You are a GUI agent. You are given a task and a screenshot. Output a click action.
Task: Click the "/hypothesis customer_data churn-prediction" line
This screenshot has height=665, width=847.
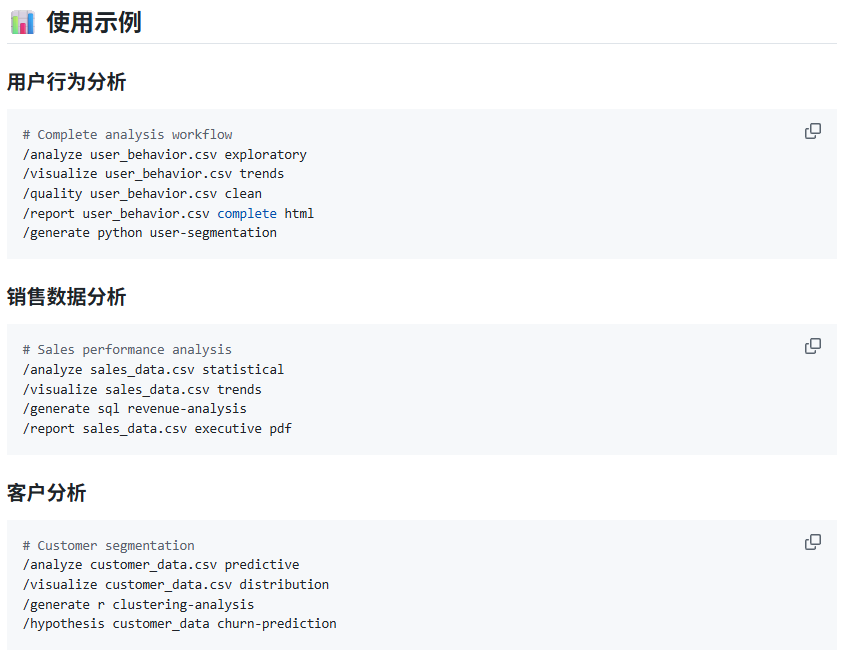coord(179,624)
